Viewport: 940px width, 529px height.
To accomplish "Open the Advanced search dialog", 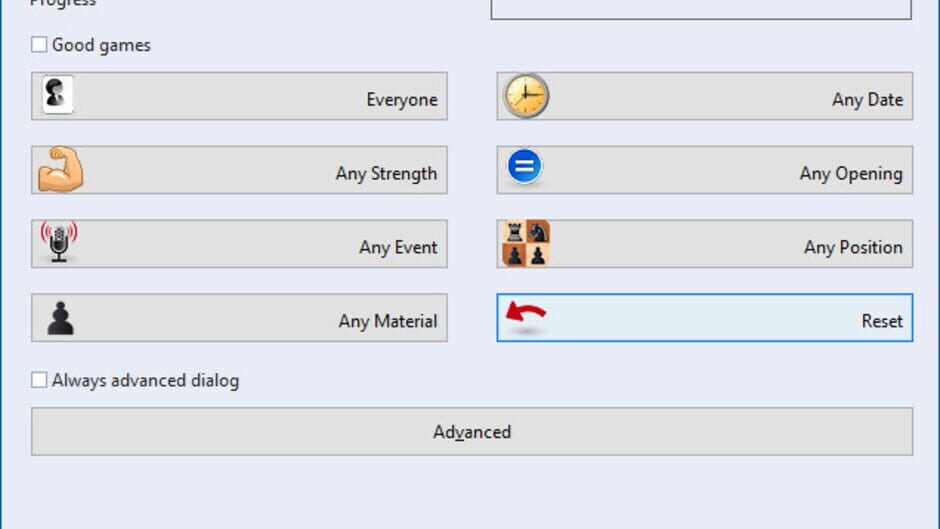I will [472, 432].
